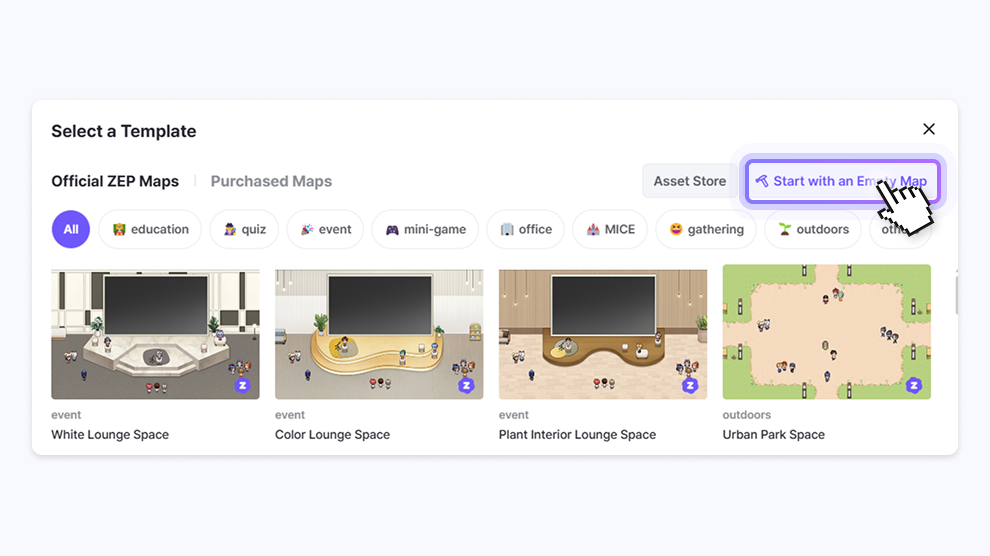This screenshot has height=556, width=990.
Task: Click the hammer icon on Empty Map button
Action: 762,181
